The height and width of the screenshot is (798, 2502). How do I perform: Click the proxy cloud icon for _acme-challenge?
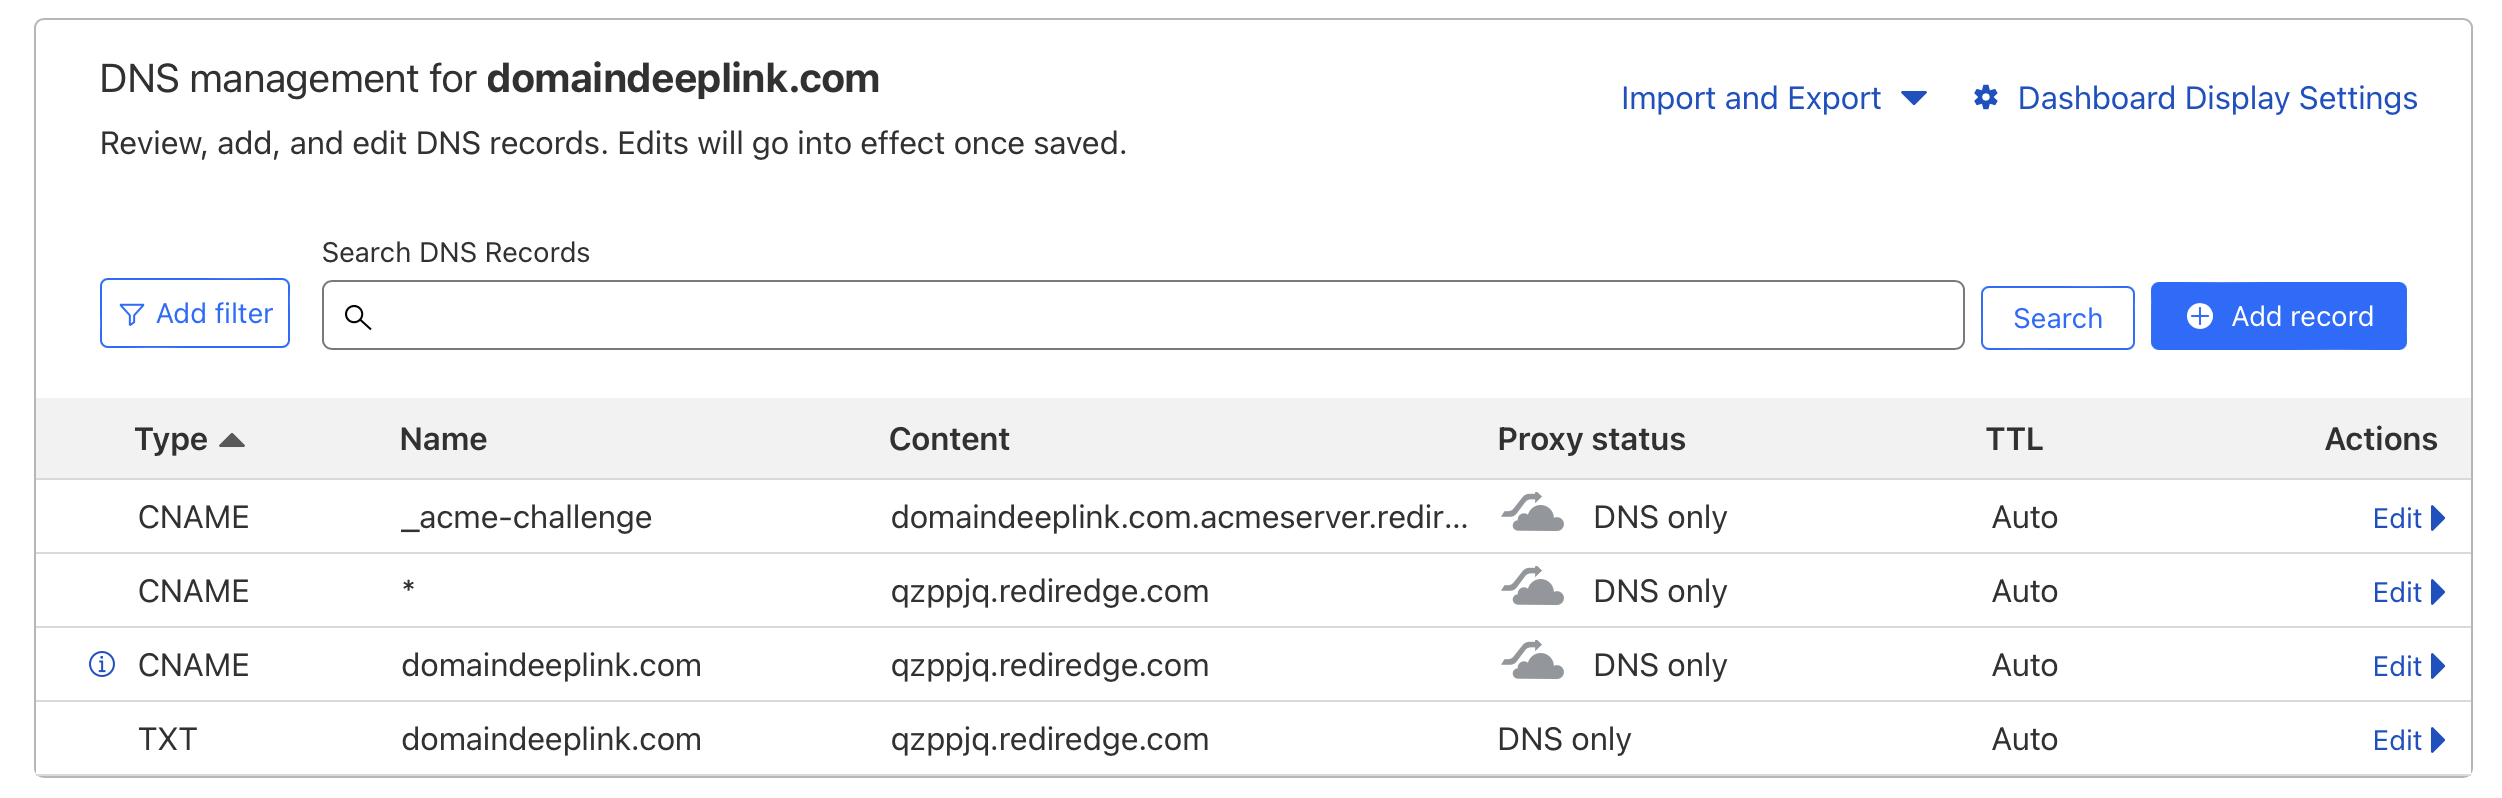pyautogui.click(x=1533, y=513)
